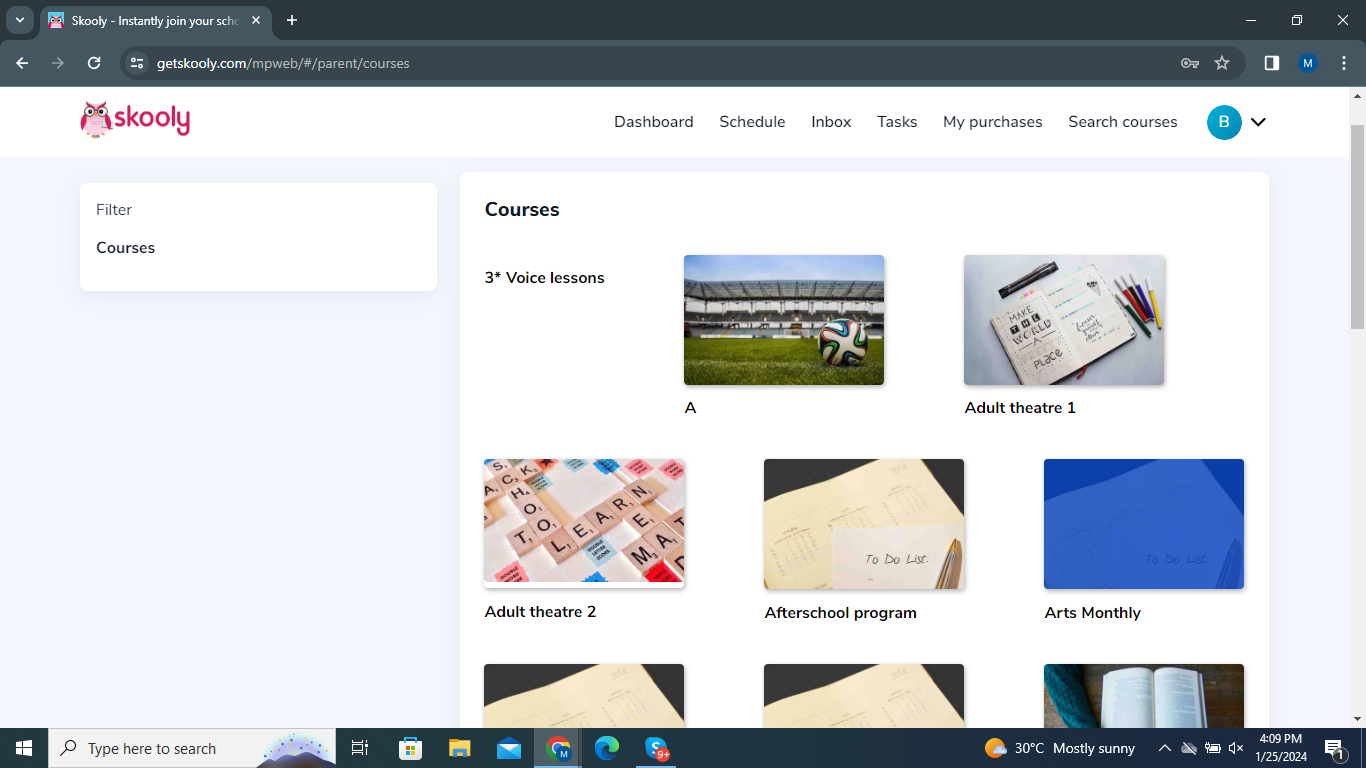The height and width of the screenshot is (768, 1366).
Task: Open File Explorer from taskbar
Action: (x=459, y=748)
